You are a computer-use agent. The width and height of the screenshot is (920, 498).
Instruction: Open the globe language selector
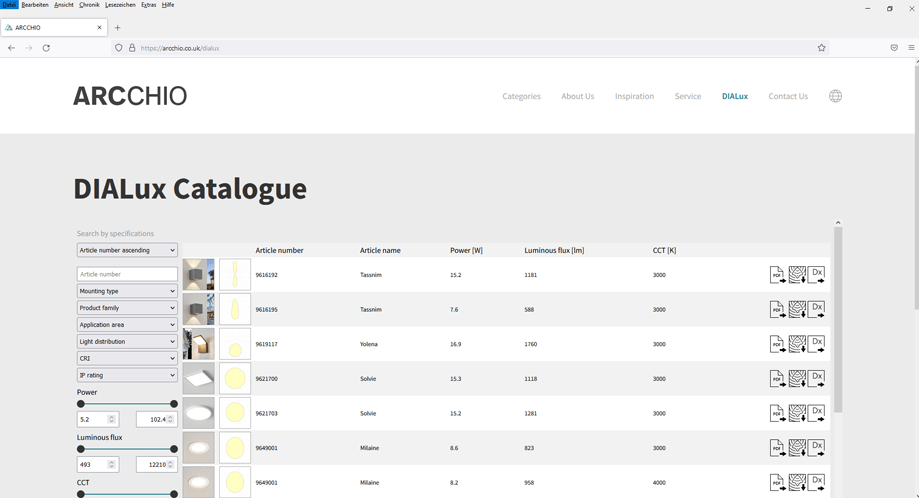pos(835,96)
